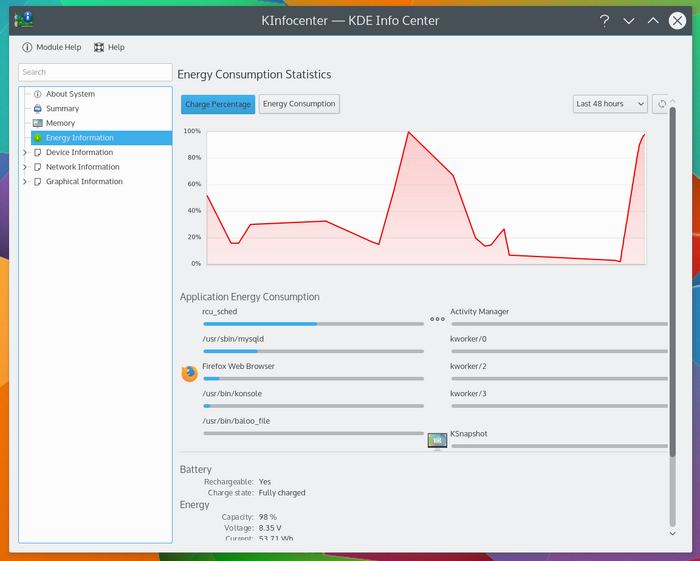Expand the Graphical Information tree node

pyautogui.click(x=25, y=182)
